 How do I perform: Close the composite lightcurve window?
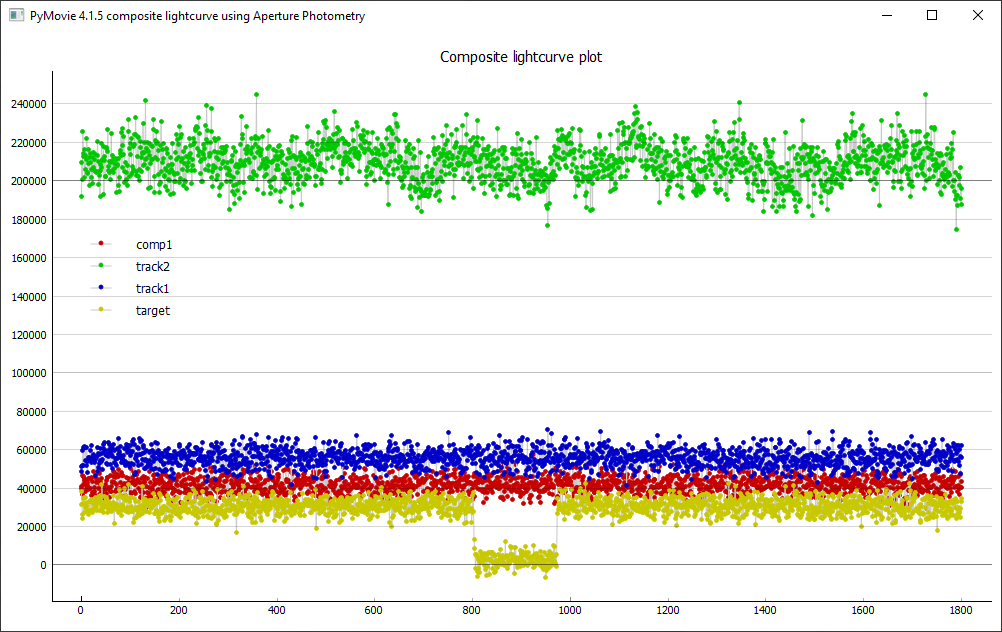pos(978,16)
